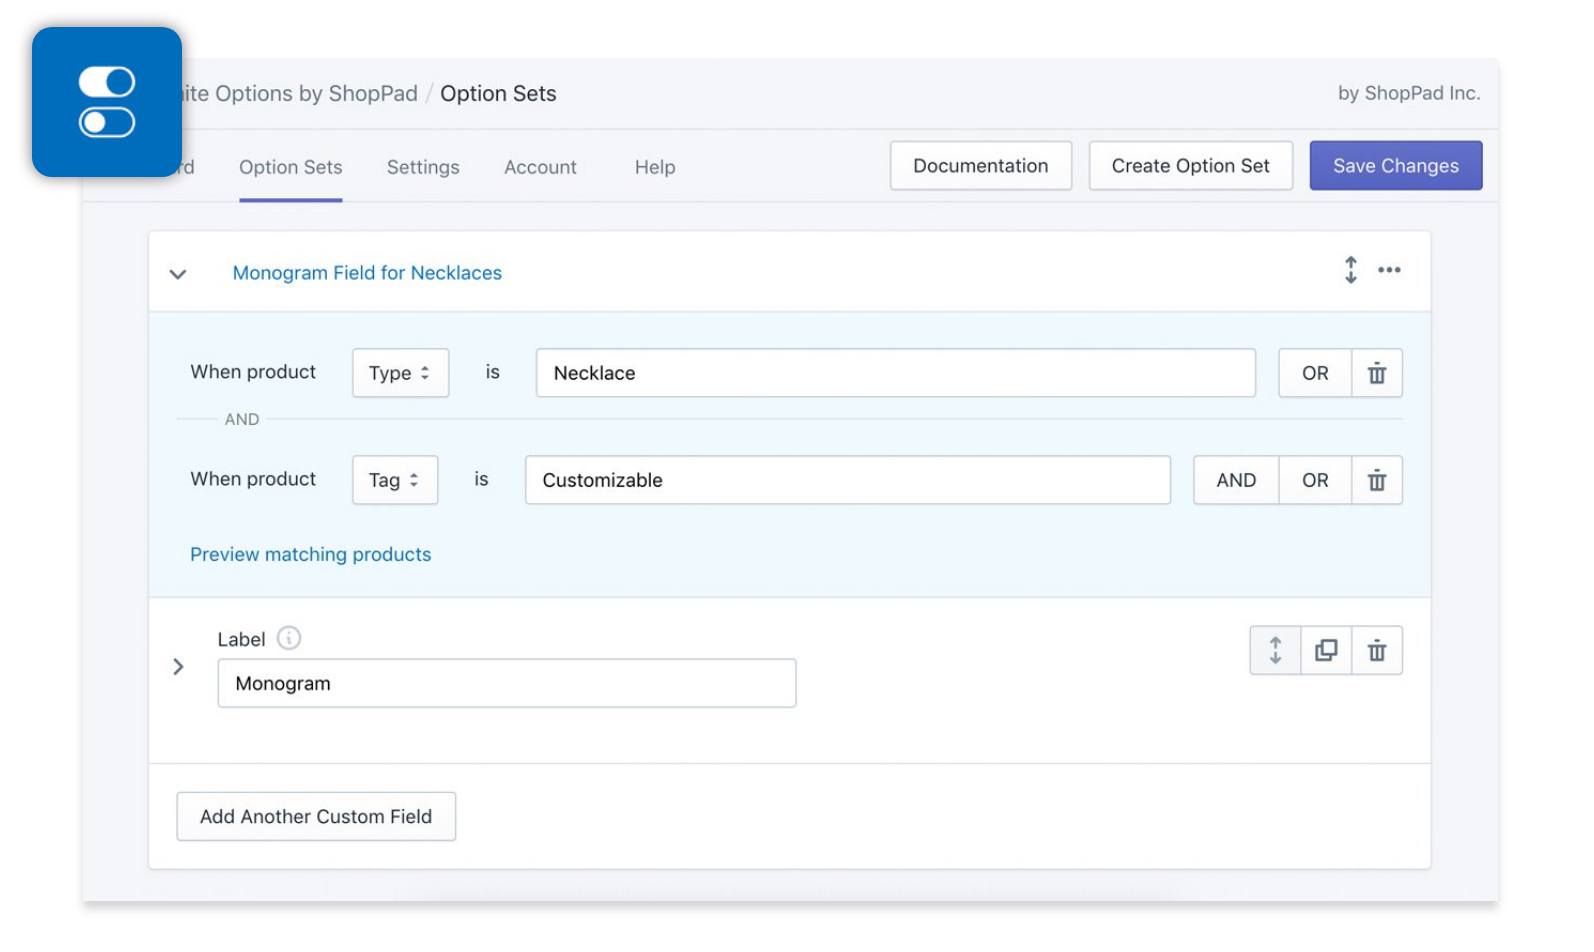This screenshot has width=1594, height=952.
Task: Click the Options by ShopPad breadcrumb
Action: 300,93
